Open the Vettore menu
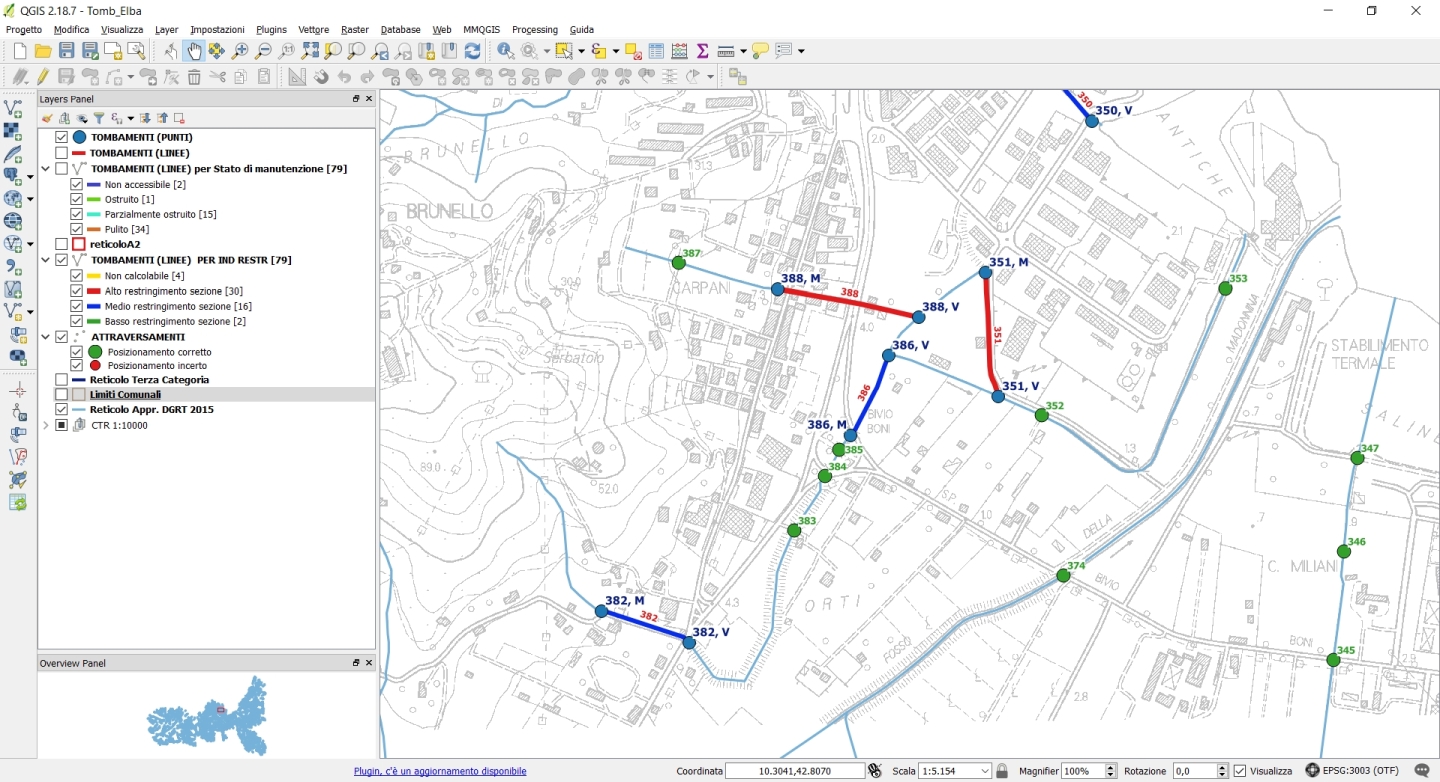 pyautogui.click(x=313, y=30)
